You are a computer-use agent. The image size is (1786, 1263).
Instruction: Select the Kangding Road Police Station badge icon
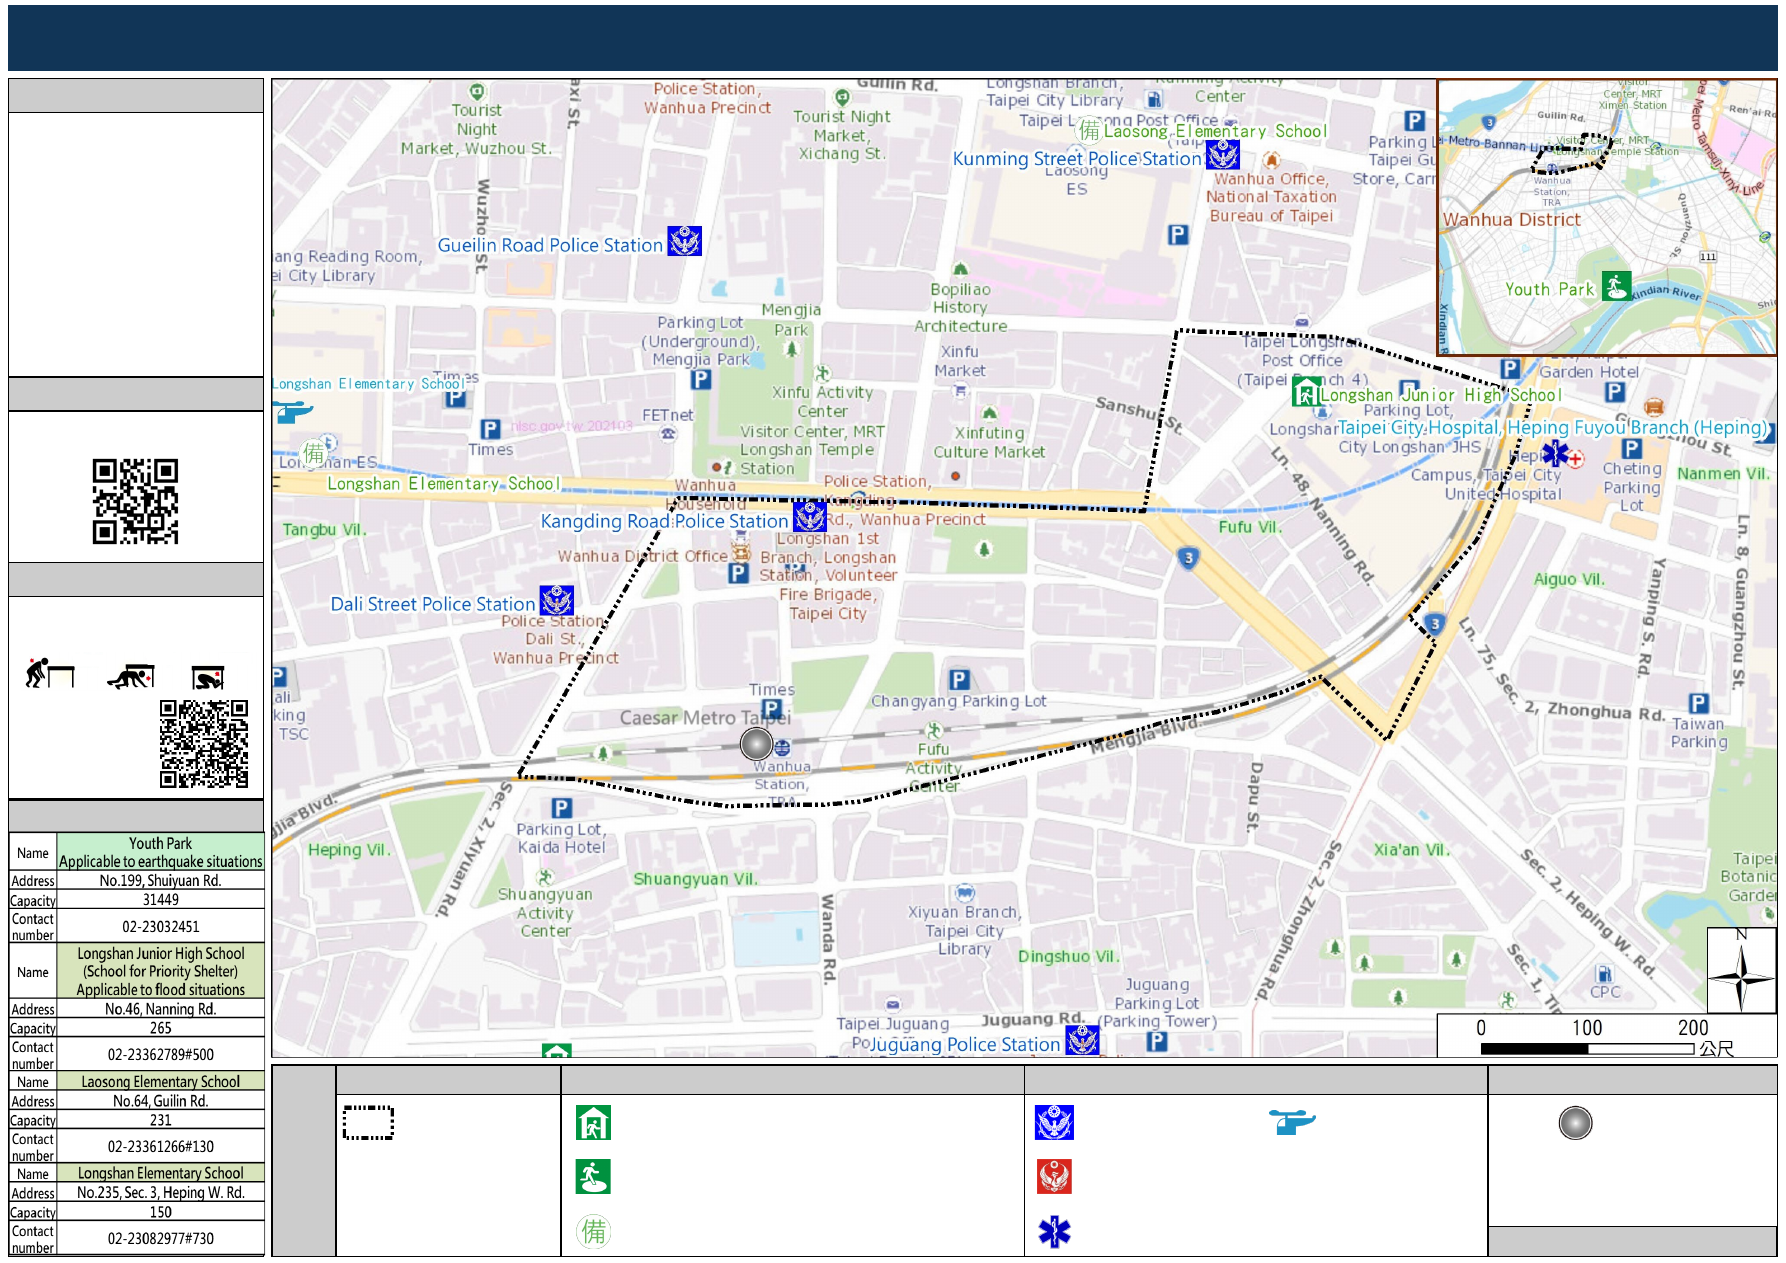click(x=810, y=517)
